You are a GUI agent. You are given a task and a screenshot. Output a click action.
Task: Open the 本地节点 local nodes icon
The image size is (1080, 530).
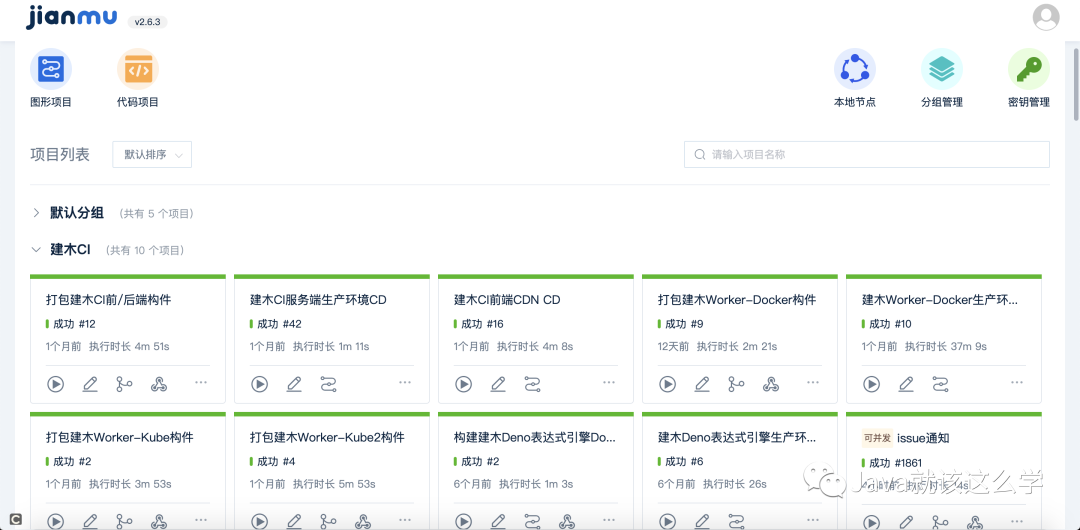855,70
